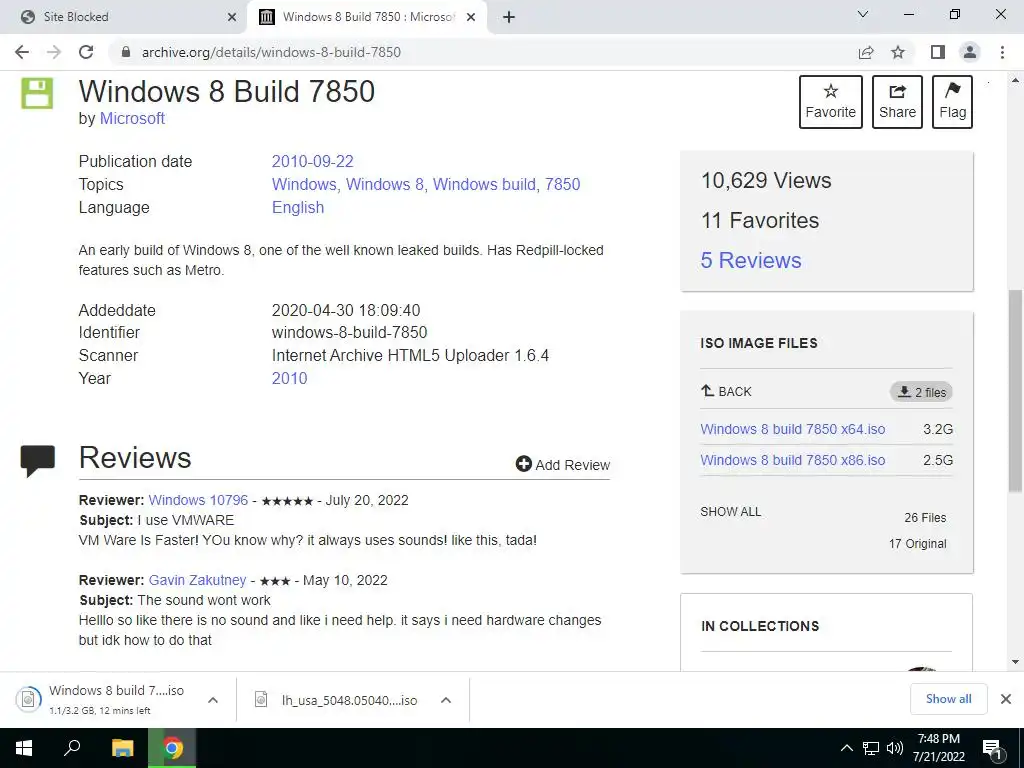Image resolution: width=1024 pixels, height=768 pixels.
Task: Open reviewer Windows 10796 profile
Action: (x=199, y=500)
